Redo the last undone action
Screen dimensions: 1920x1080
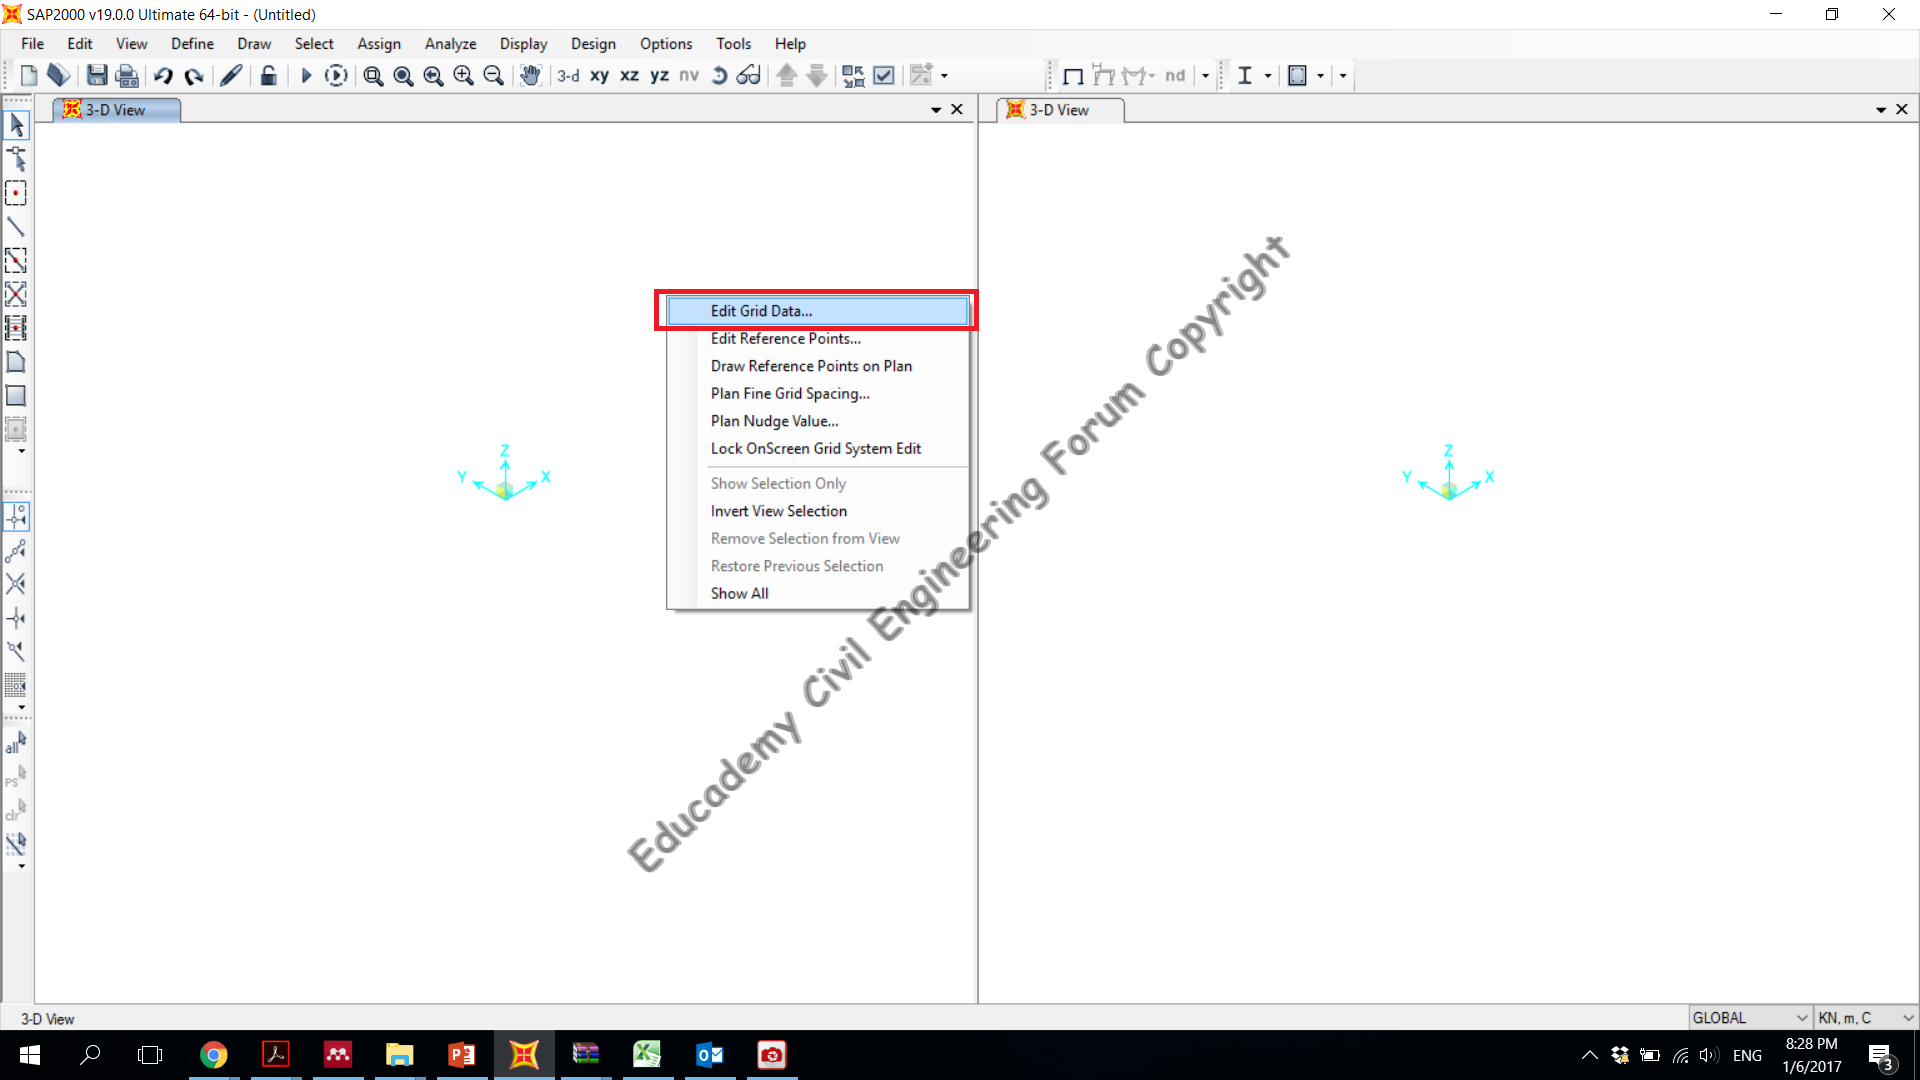click(x=194, y=75)
